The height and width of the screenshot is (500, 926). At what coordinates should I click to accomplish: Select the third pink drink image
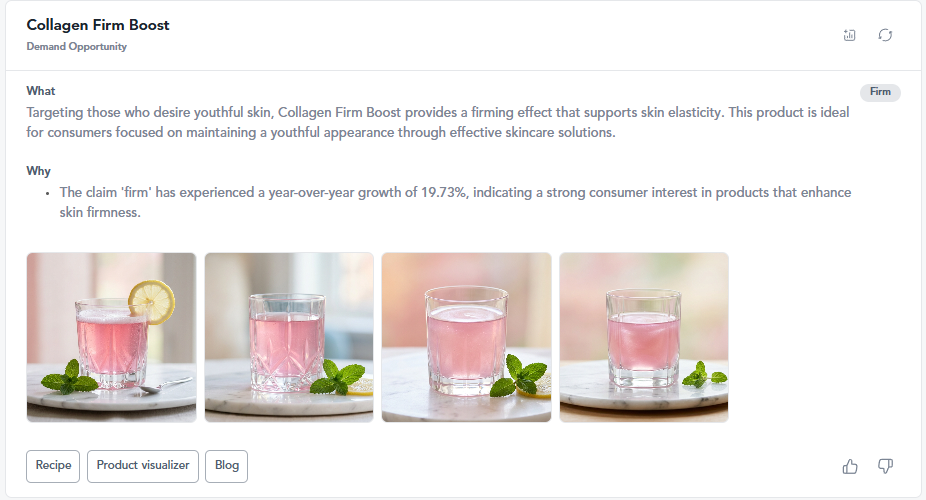point(467,338)
